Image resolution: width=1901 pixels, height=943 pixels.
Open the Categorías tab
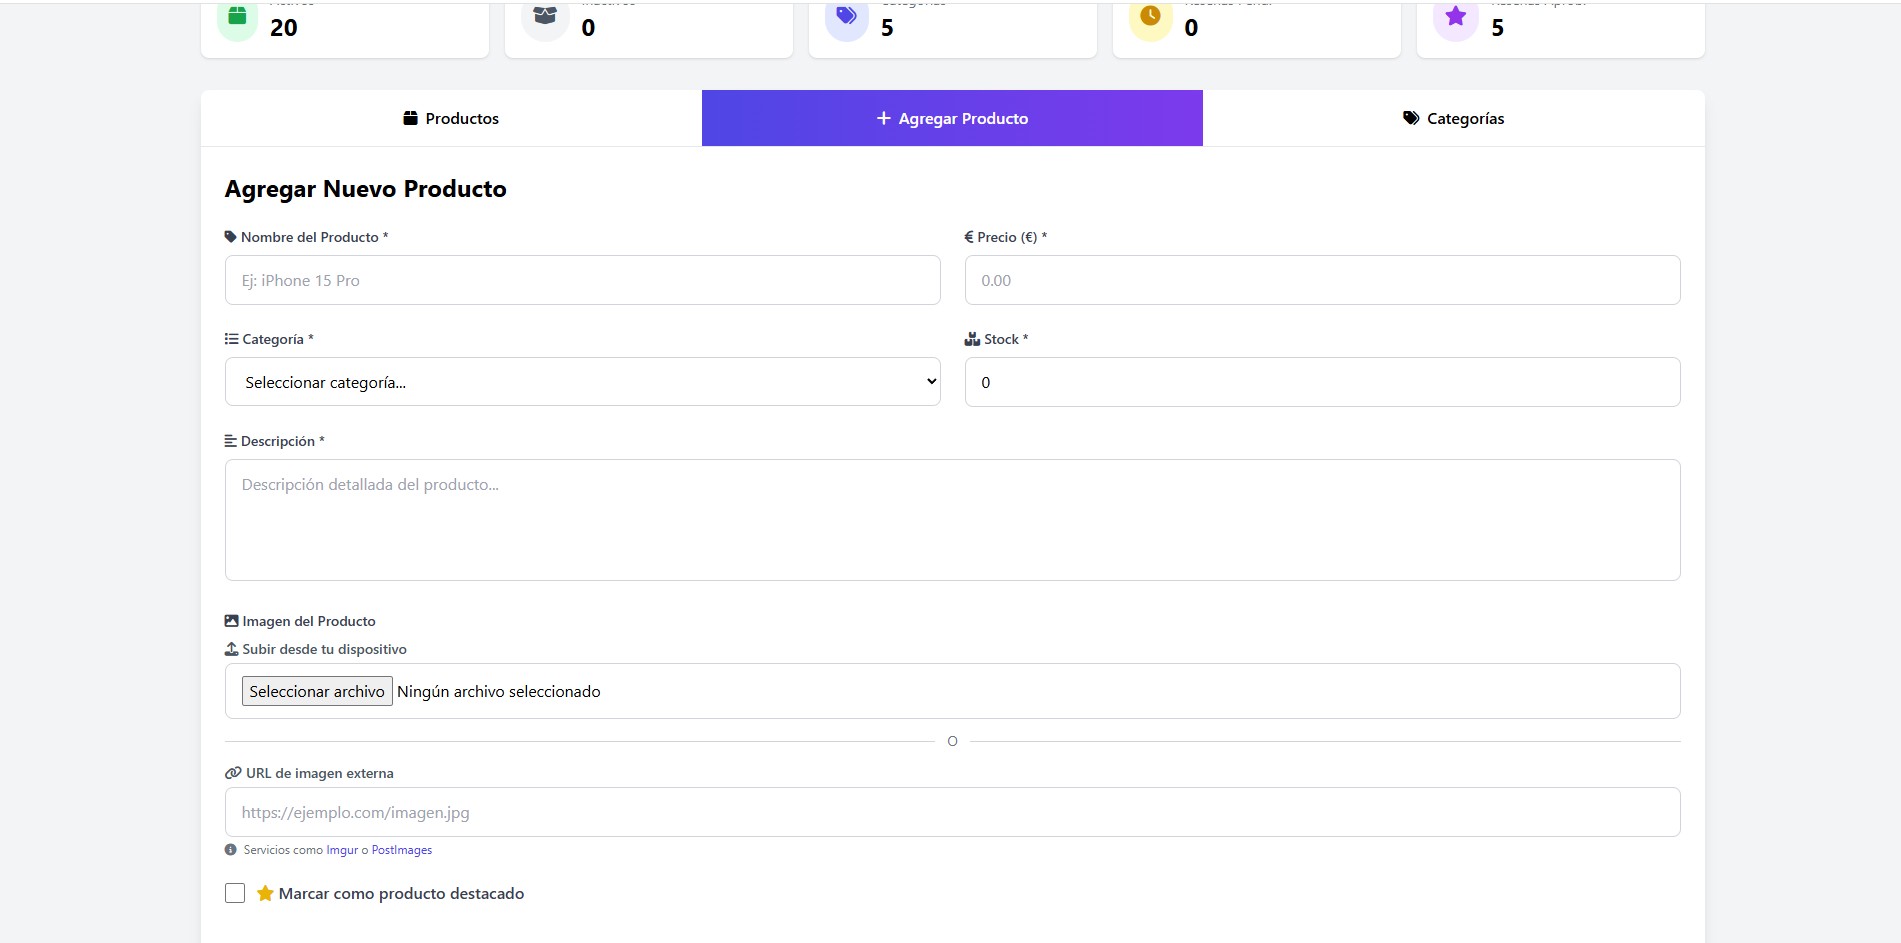[x=1453, y=118]
